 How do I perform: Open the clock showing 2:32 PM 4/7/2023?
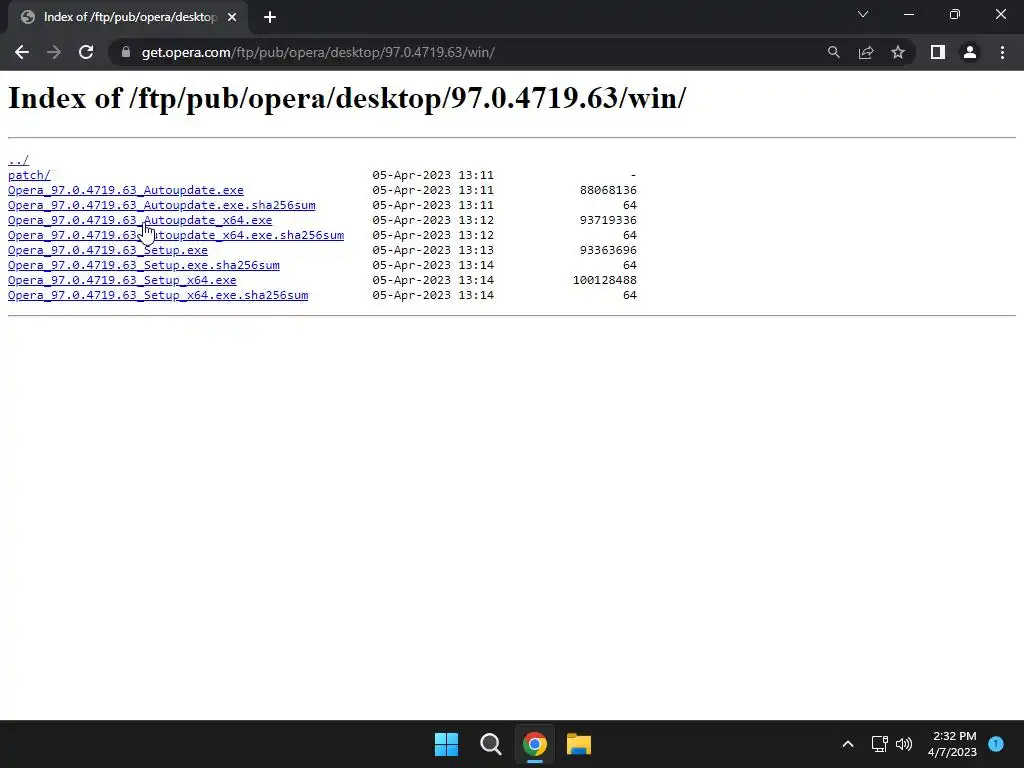[x=953, y=744]
